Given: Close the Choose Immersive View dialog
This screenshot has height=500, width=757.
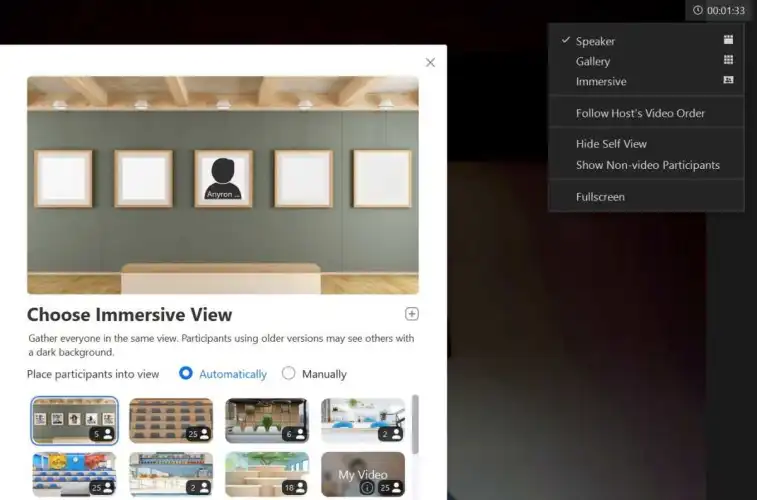Looking at the screenshot, I should pyautogui.click(x=430, y=62).
